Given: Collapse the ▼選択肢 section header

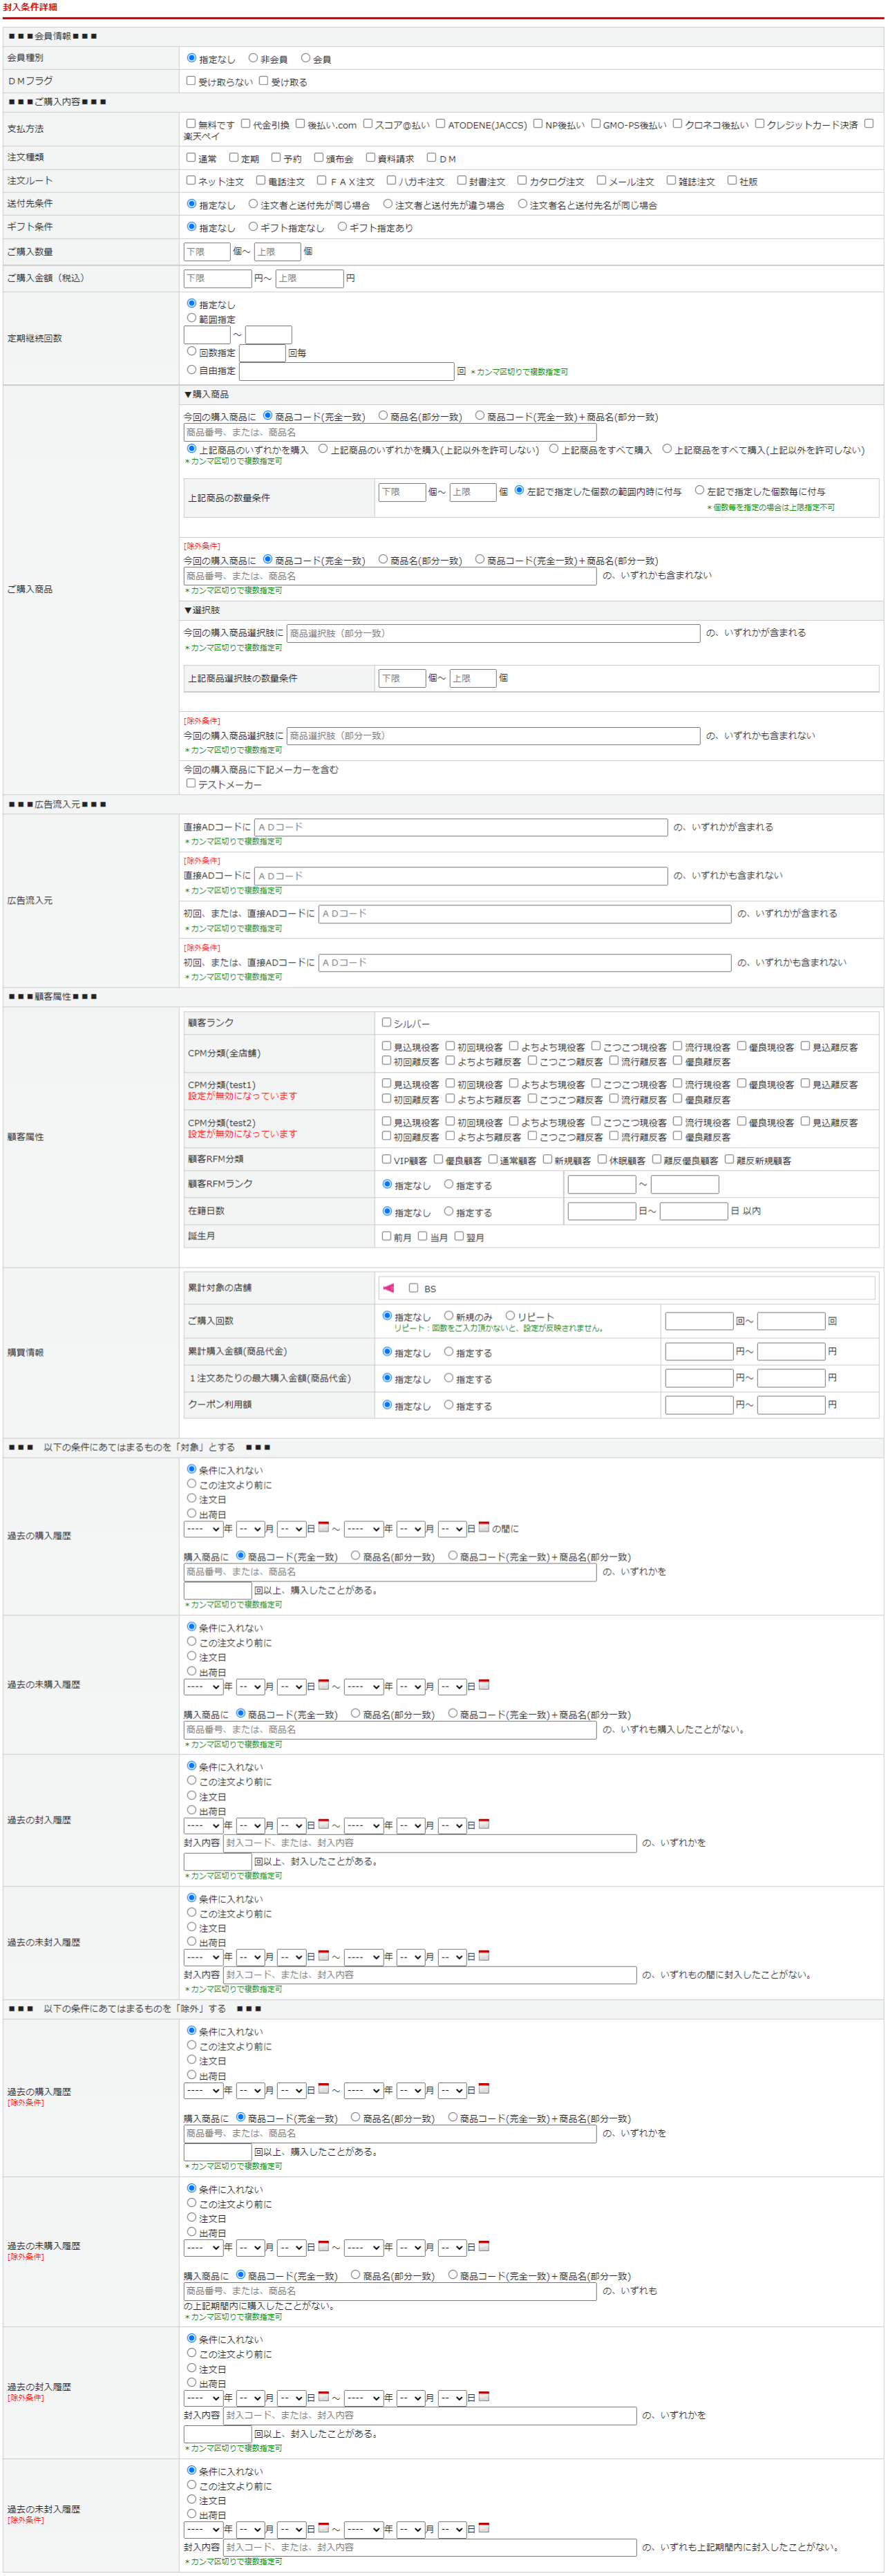Looking at the screenshot, I should 202,610.
